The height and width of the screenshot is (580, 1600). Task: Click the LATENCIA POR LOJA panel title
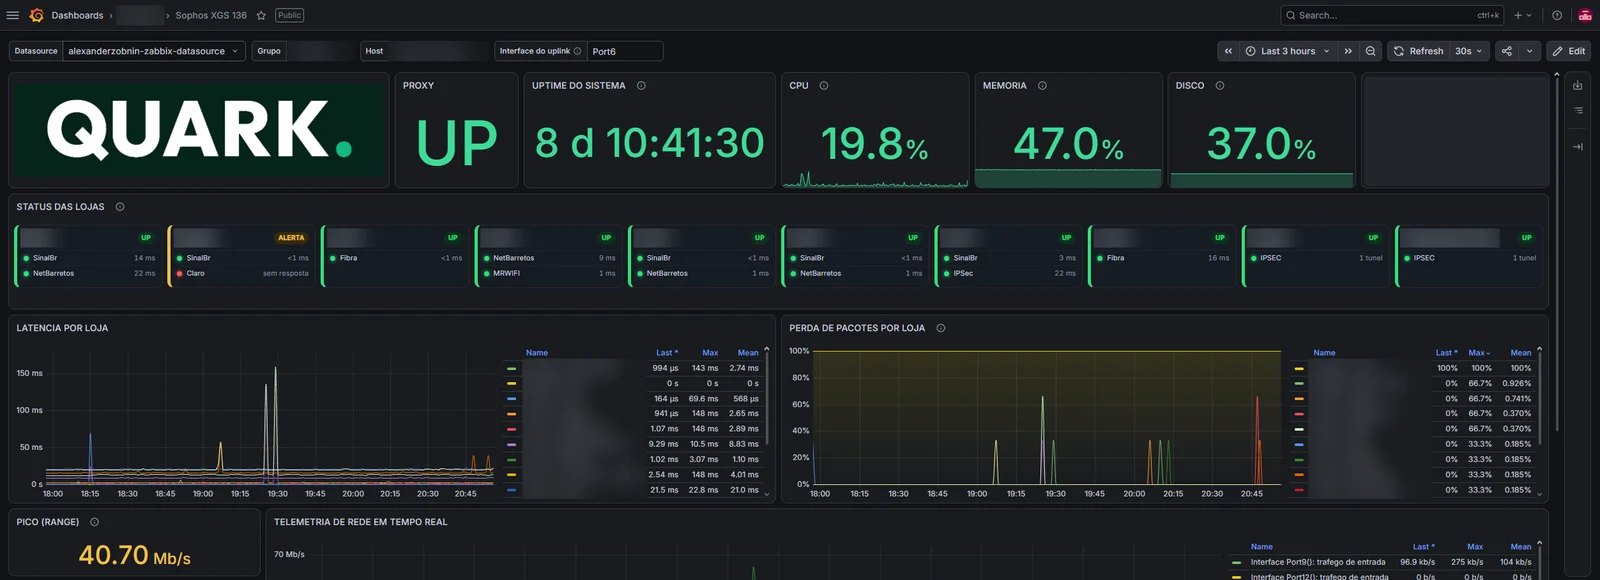coord(62,328)
